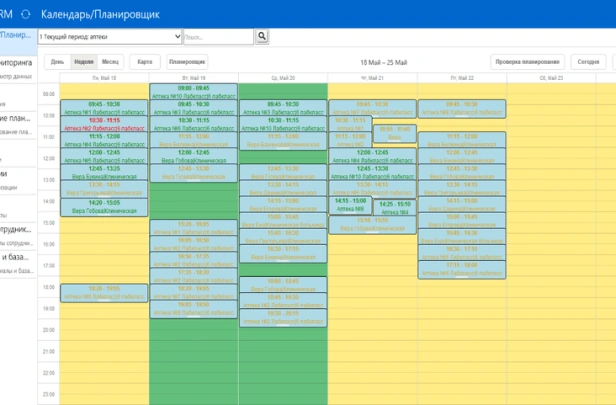The width and height of the screenshot is (616, 405).
Task: Click the magnifier search button
Action: coord(262,36)
